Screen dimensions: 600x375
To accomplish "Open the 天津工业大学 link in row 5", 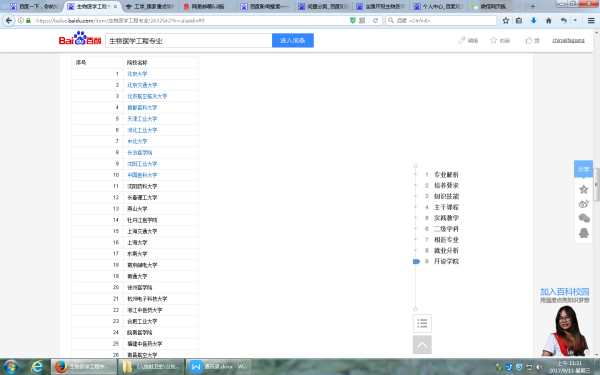I will (x=142, y=119).
